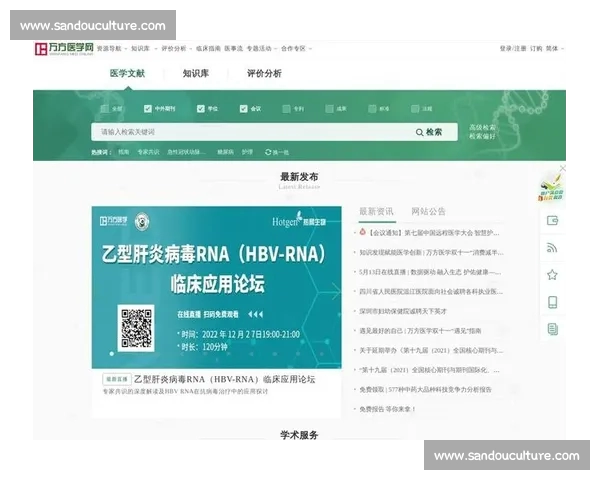Close the floating promo badge
This screenshot has width=600, height=480.
pyautogui.click(x=563, y=168)
